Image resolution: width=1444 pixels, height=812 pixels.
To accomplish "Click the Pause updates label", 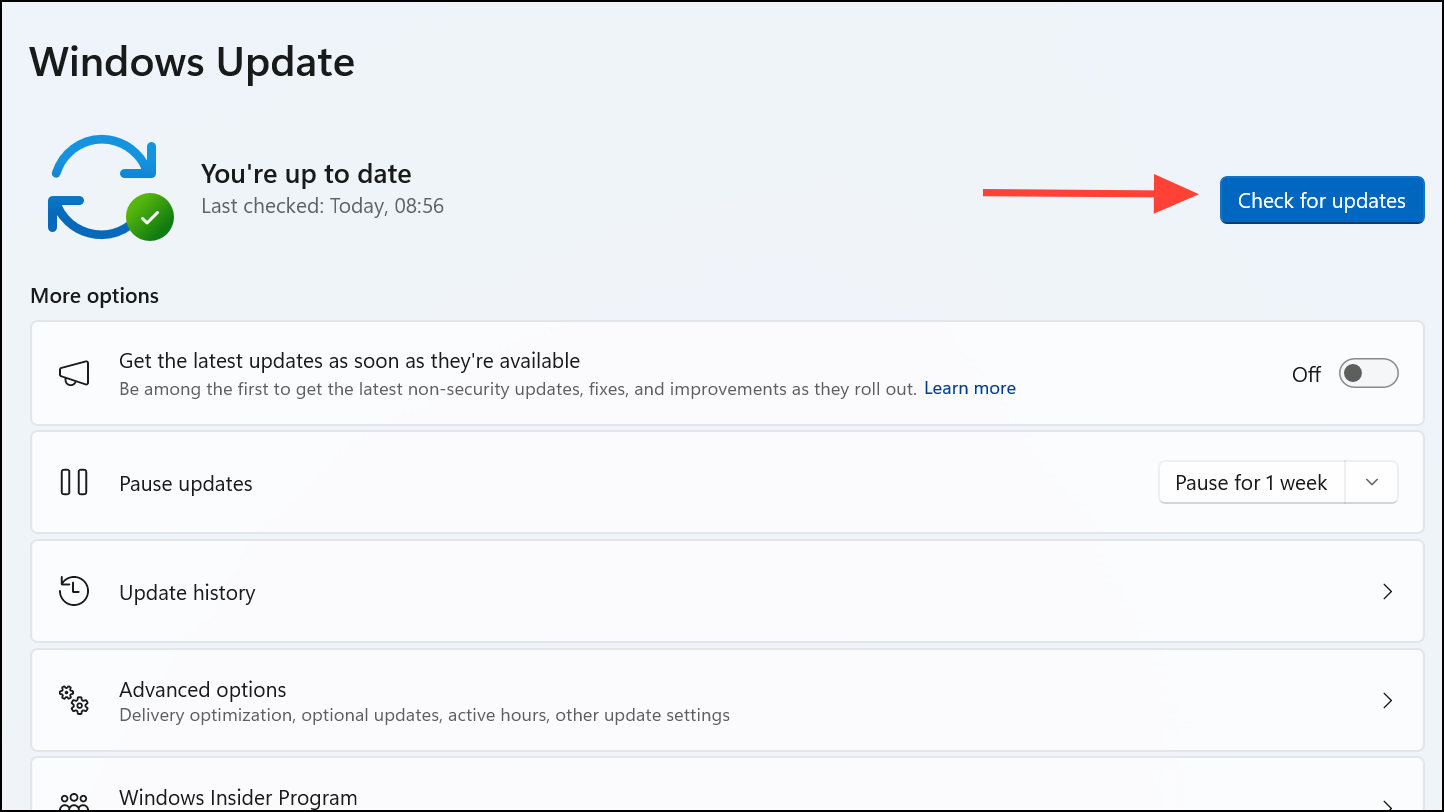I will point(185,483).
